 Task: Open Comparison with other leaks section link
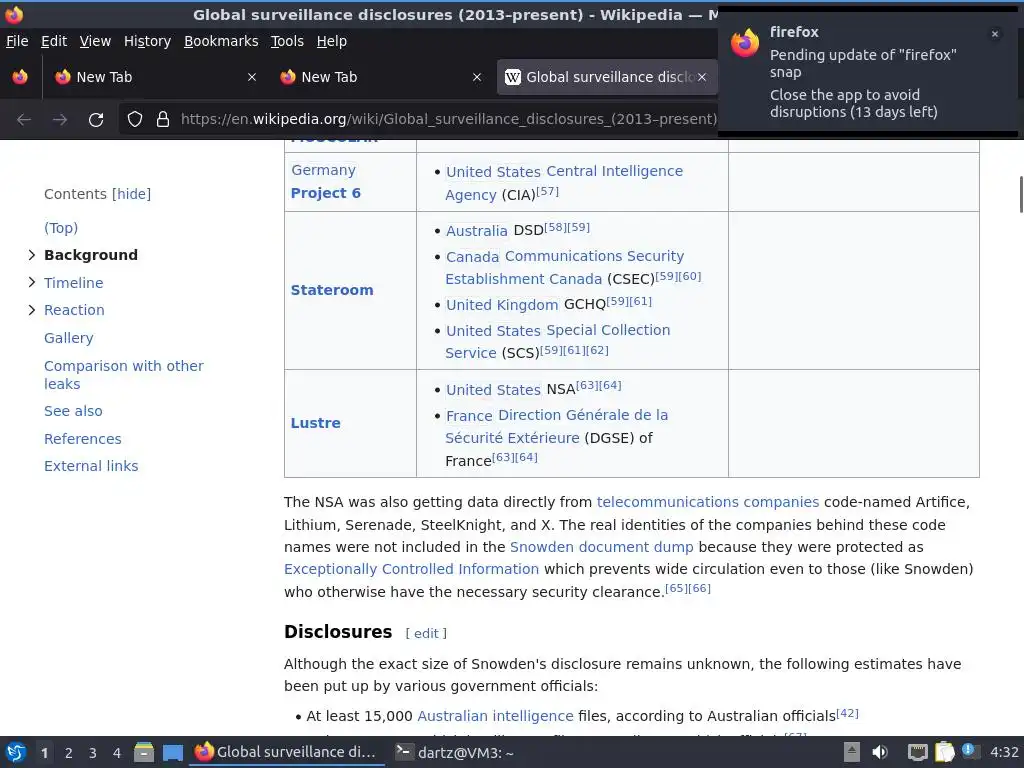pos(123,375)
